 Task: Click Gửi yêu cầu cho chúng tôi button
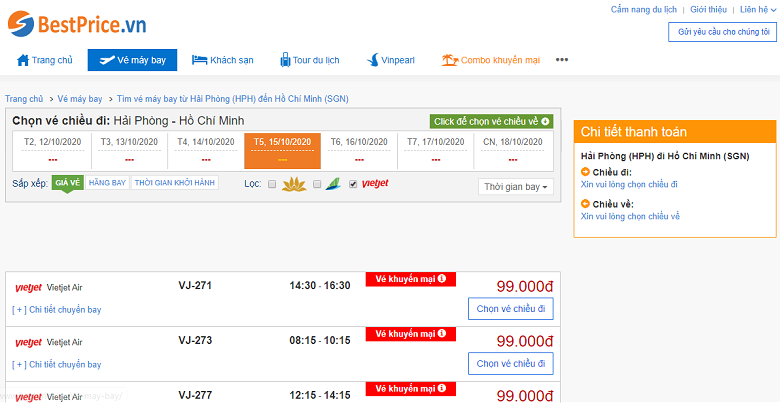[x=722, y=32]
